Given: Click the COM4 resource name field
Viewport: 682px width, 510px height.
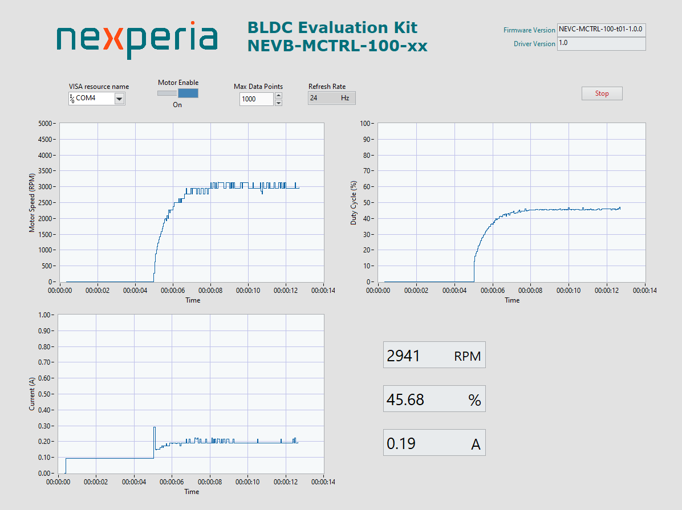Looking at the screenshot, I should coord(95,98).
